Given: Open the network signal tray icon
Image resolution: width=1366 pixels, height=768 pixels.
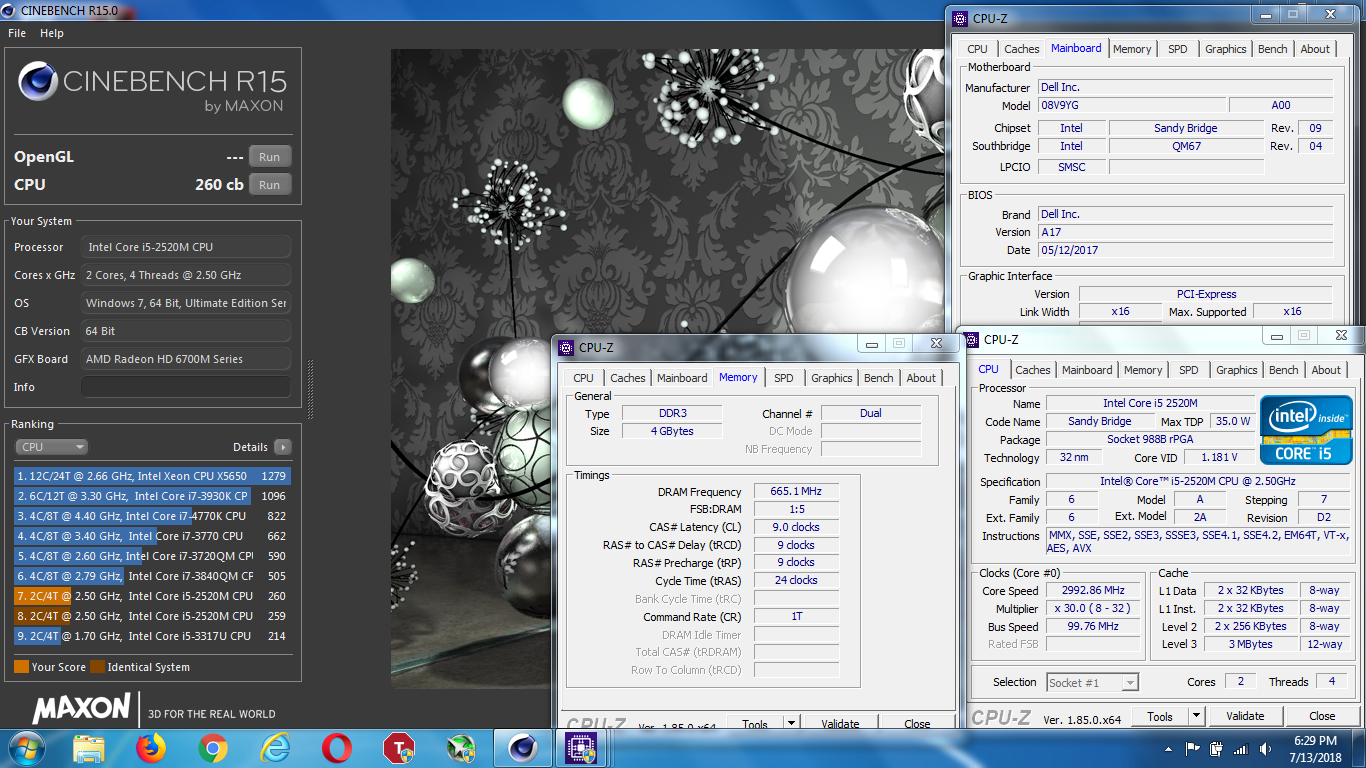Looking at the screenshot, I should pyautogui.click(x=1241, y=749).
